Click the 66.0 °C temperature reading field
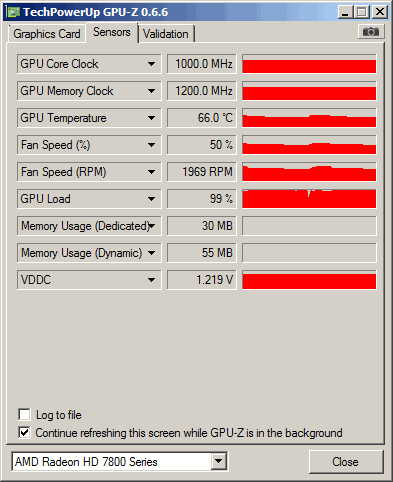Image resolution: width=393 pixels, height=482 pixels. [202, 118]
